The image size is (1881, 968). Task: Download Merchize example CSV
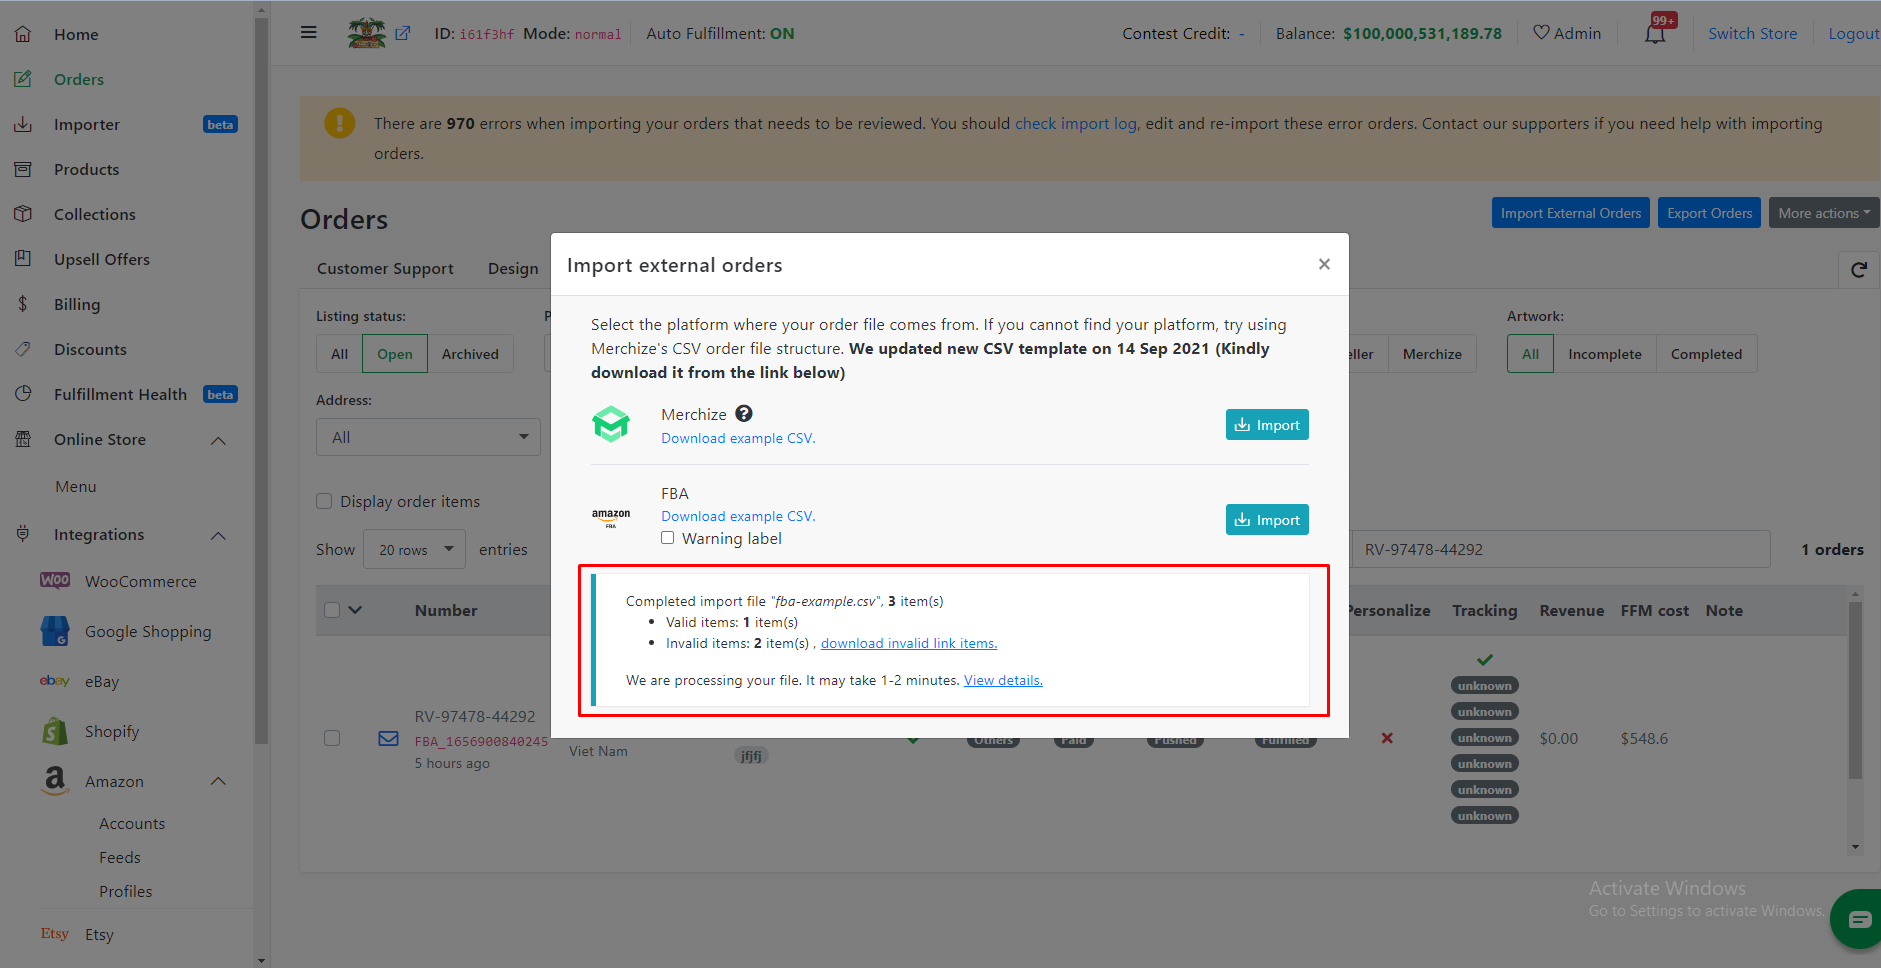[x=738, y=438]
